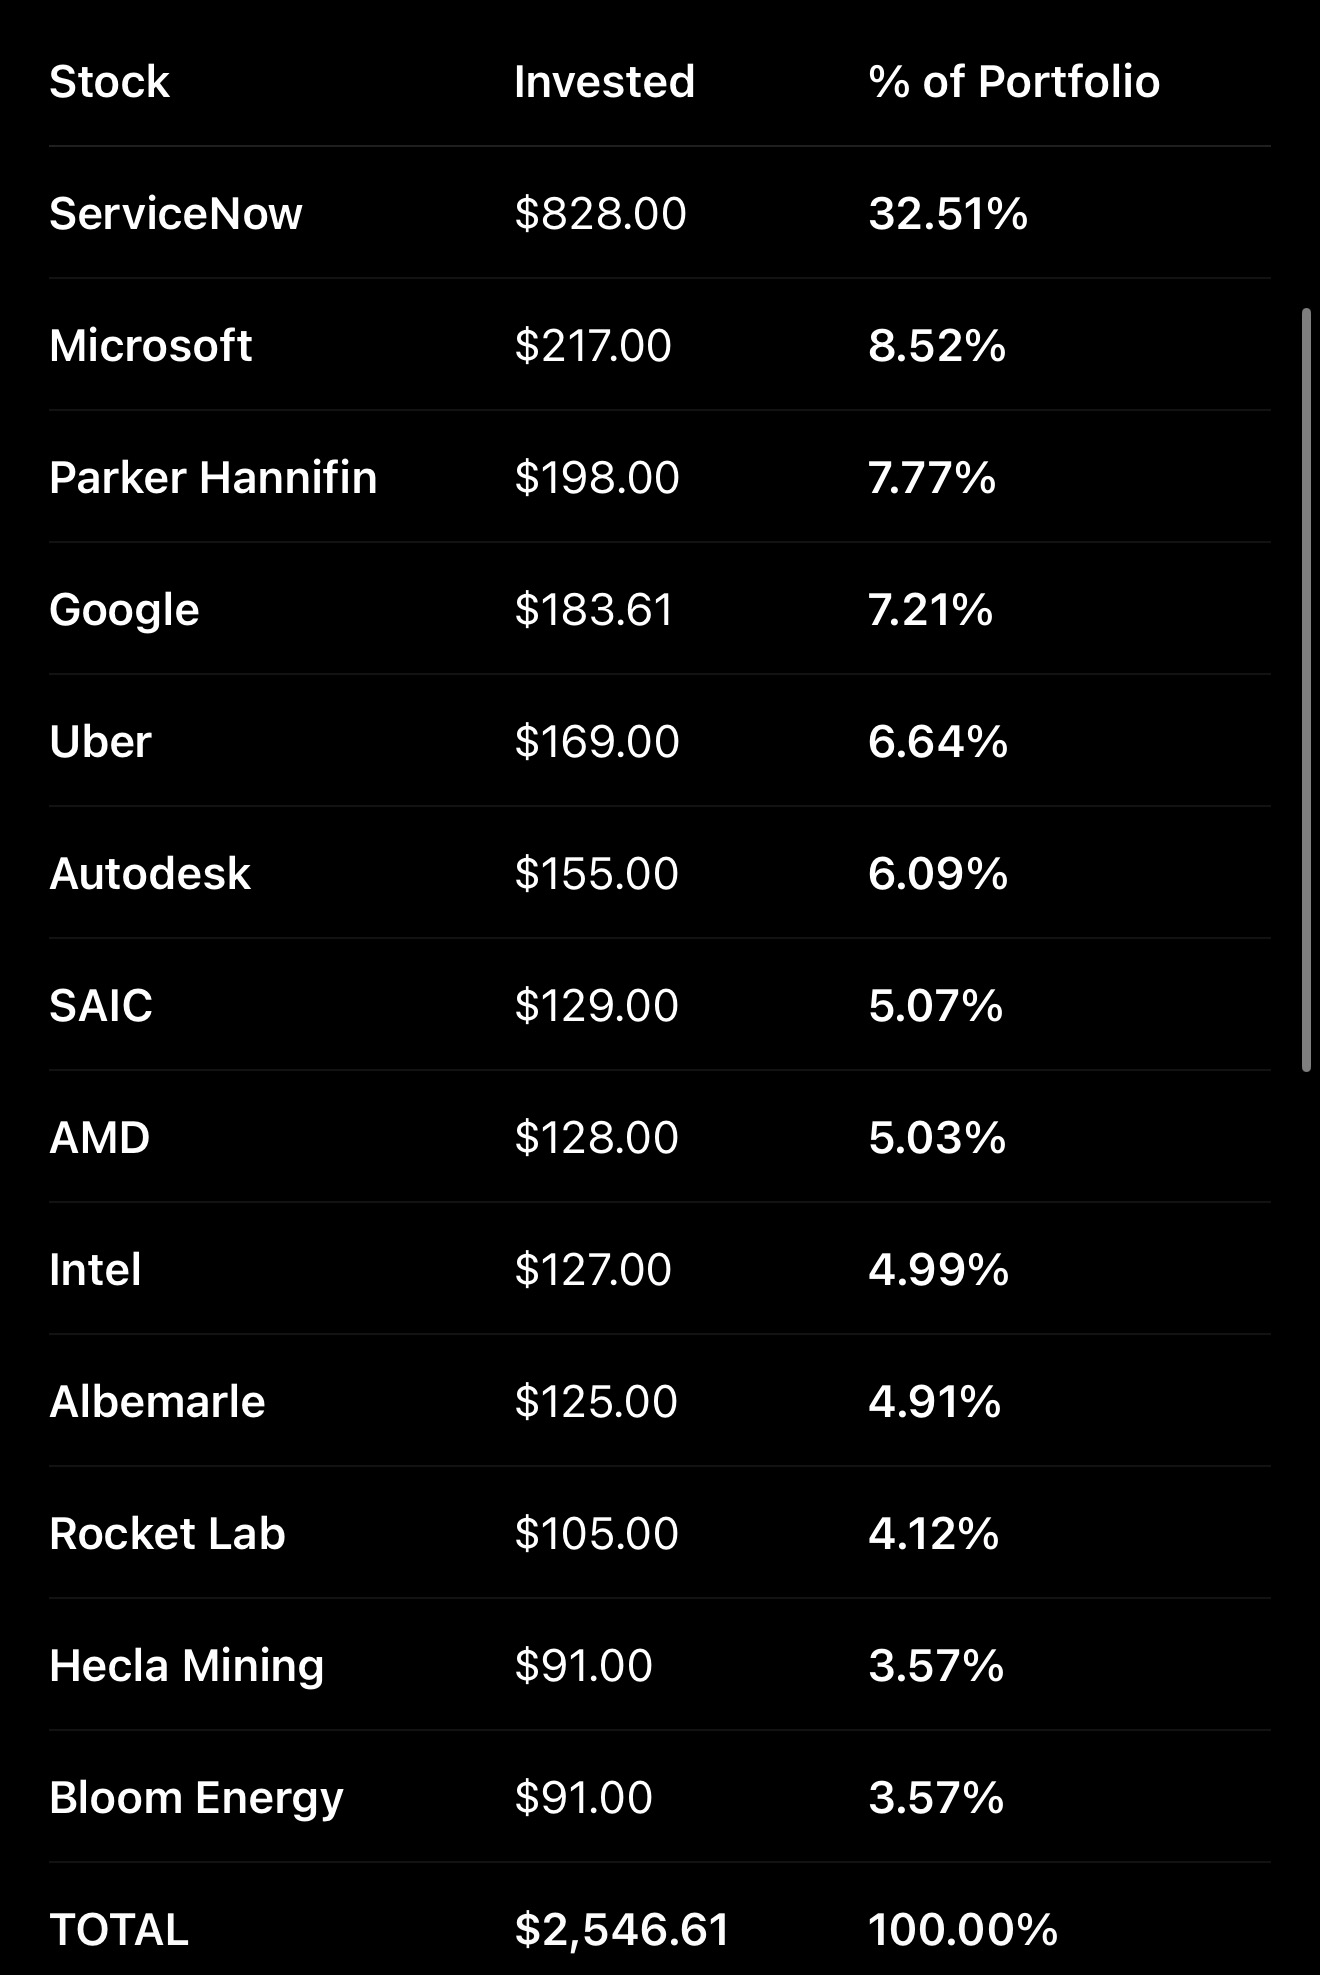Select the Parker Hannifin row
The height and width of the screenshot is (1975, 1320).
click(660, 477)
